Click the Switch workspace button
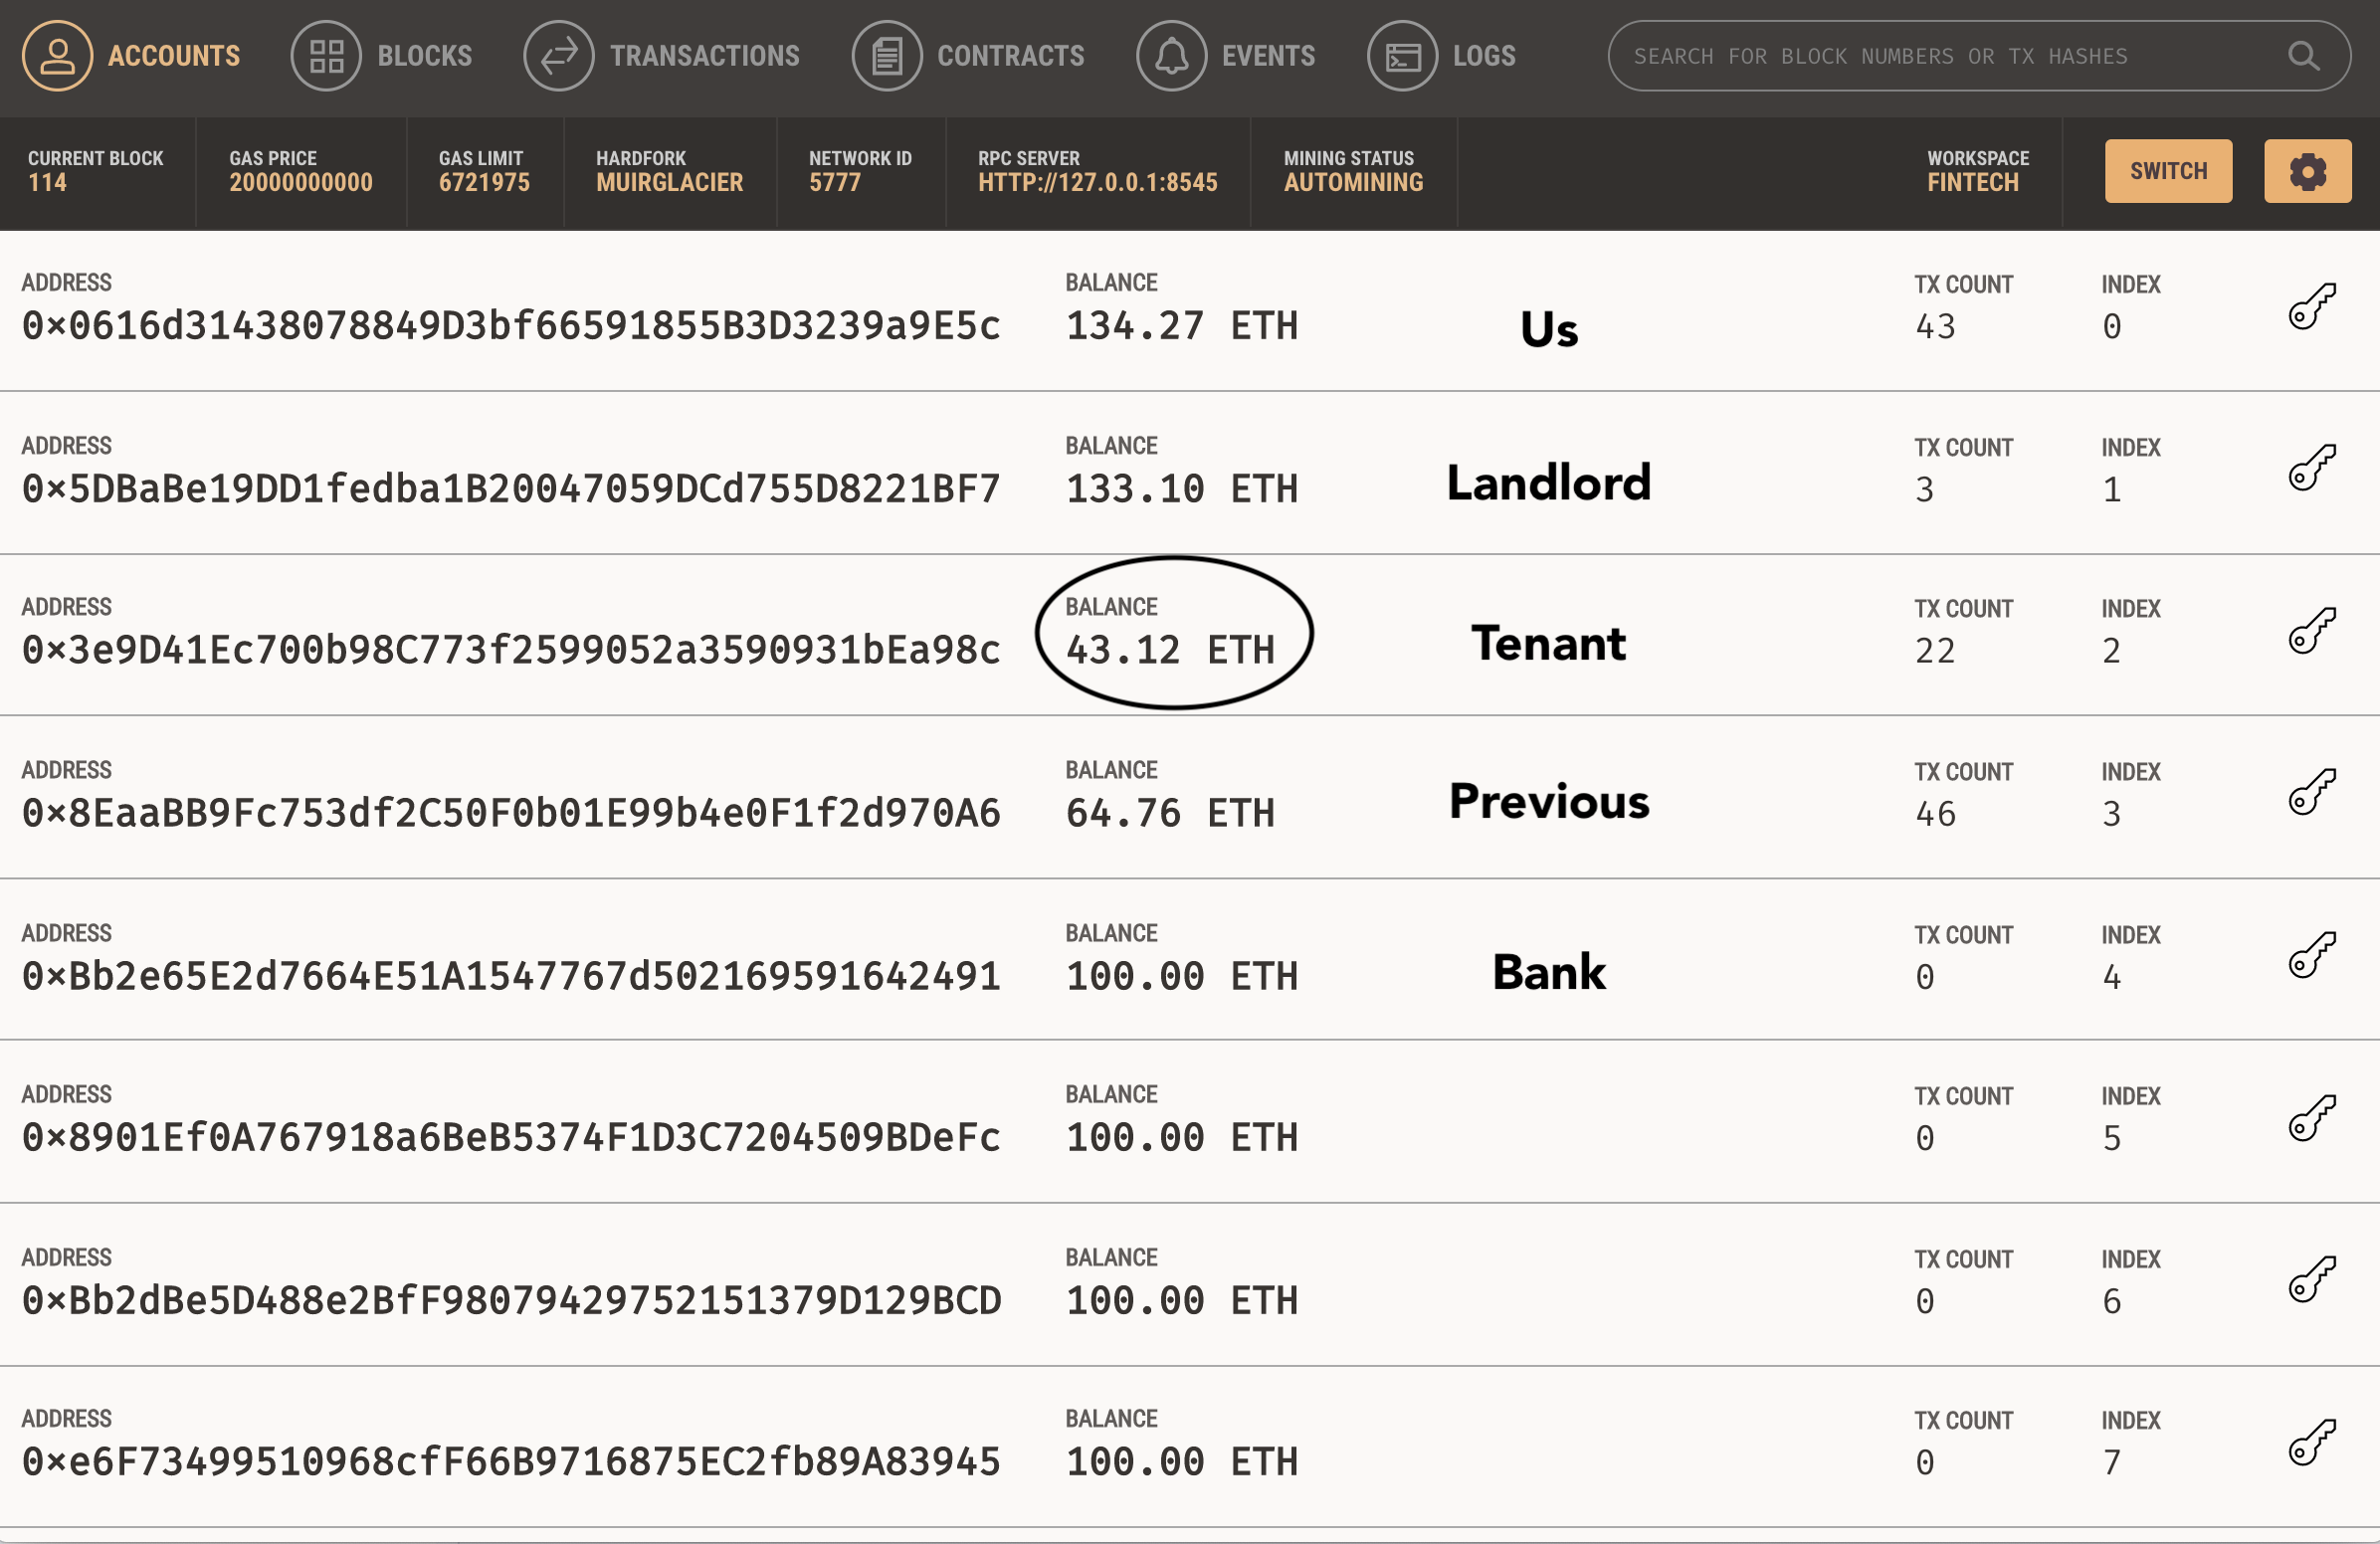The height and width of the screenshot is (1544, 2380). pos(2168,171)
